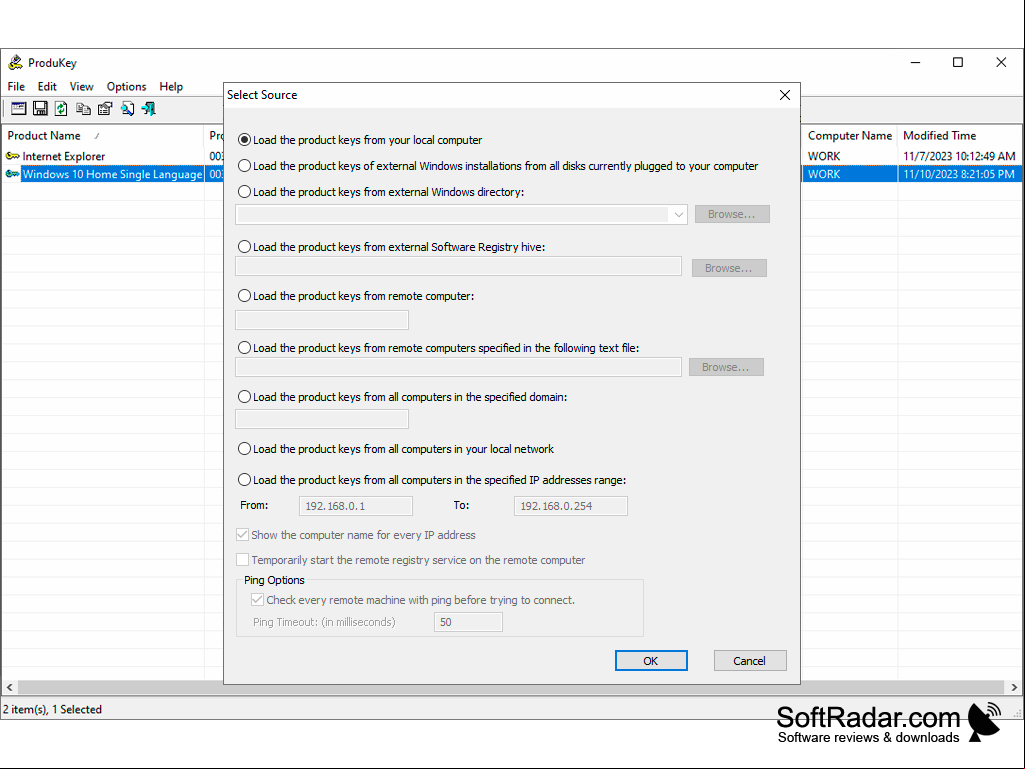Sort by the Computer Name column header
This screenshot has width=1025, height=769.
(x=850, y=136)
